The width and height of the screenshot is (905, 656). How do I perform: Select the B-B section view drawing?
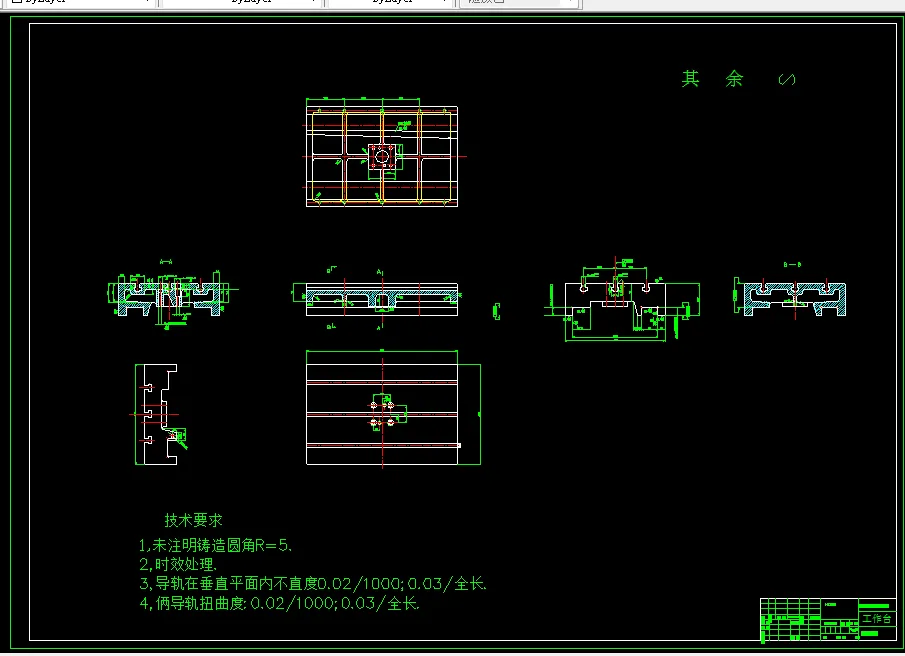click(x=790, y=298)
